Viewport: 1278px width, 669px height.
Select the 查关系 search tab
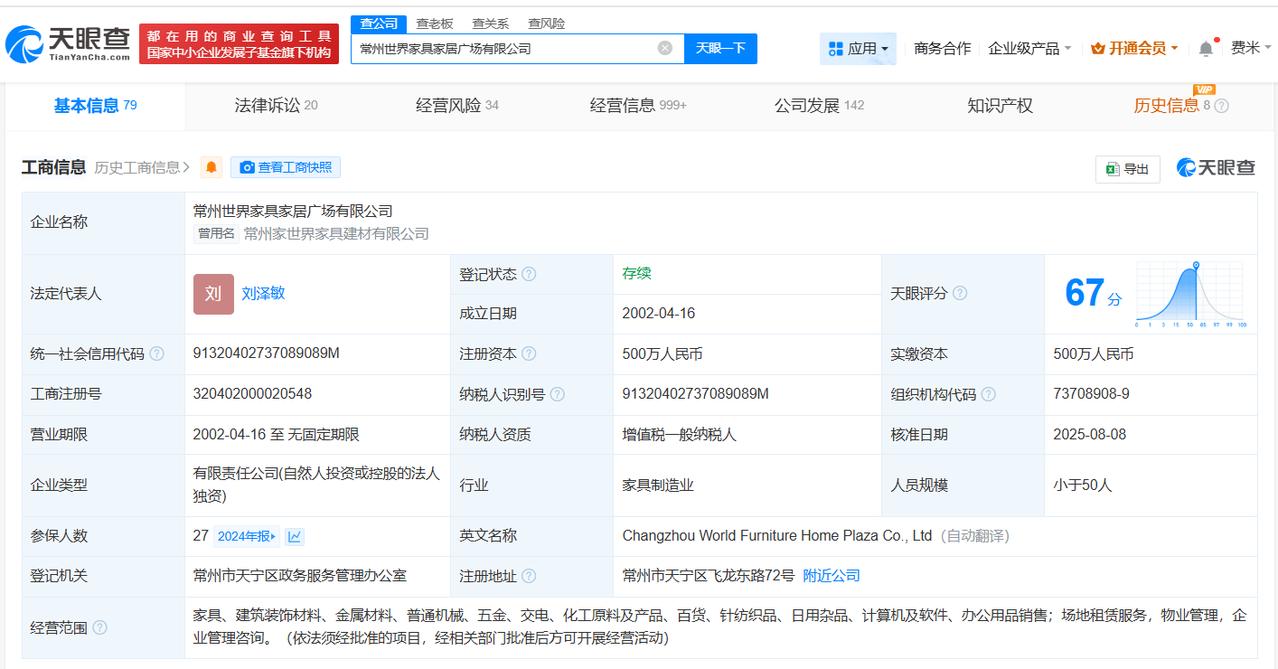click(x=490, y=23)
